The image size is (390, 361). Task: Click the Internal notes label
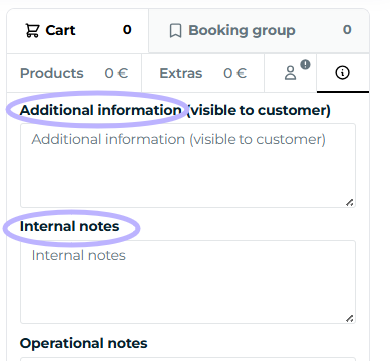click(69, 226)
